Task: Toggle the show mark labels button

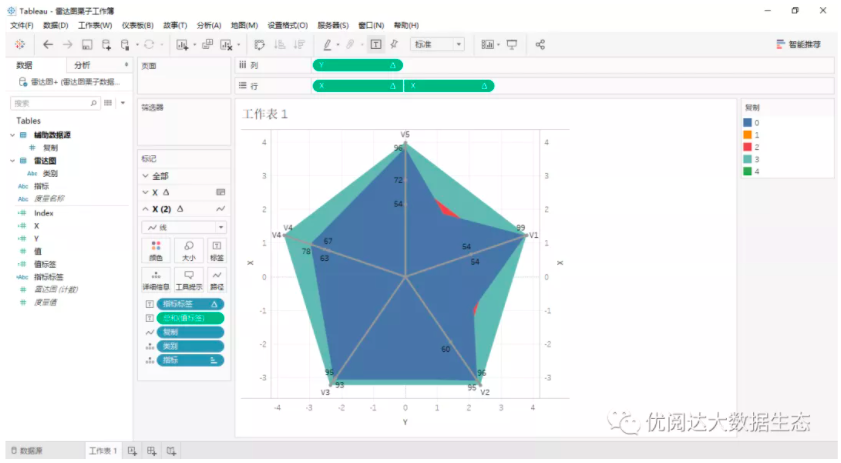Action: pyautogui.click(x=376, y=45)
